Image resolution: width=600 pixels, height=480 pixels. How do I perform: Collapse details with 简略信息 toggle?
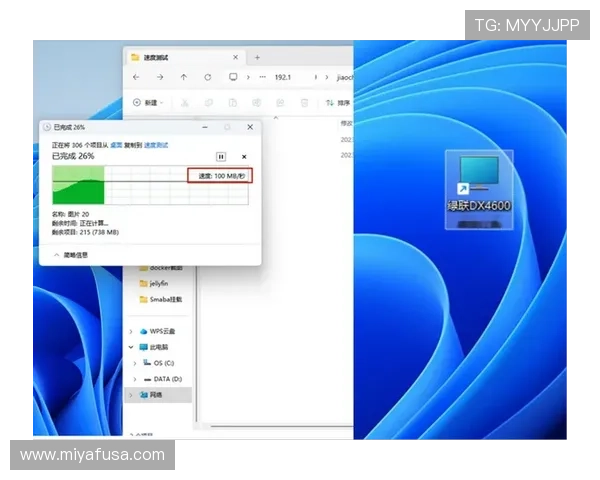point(71,255)
